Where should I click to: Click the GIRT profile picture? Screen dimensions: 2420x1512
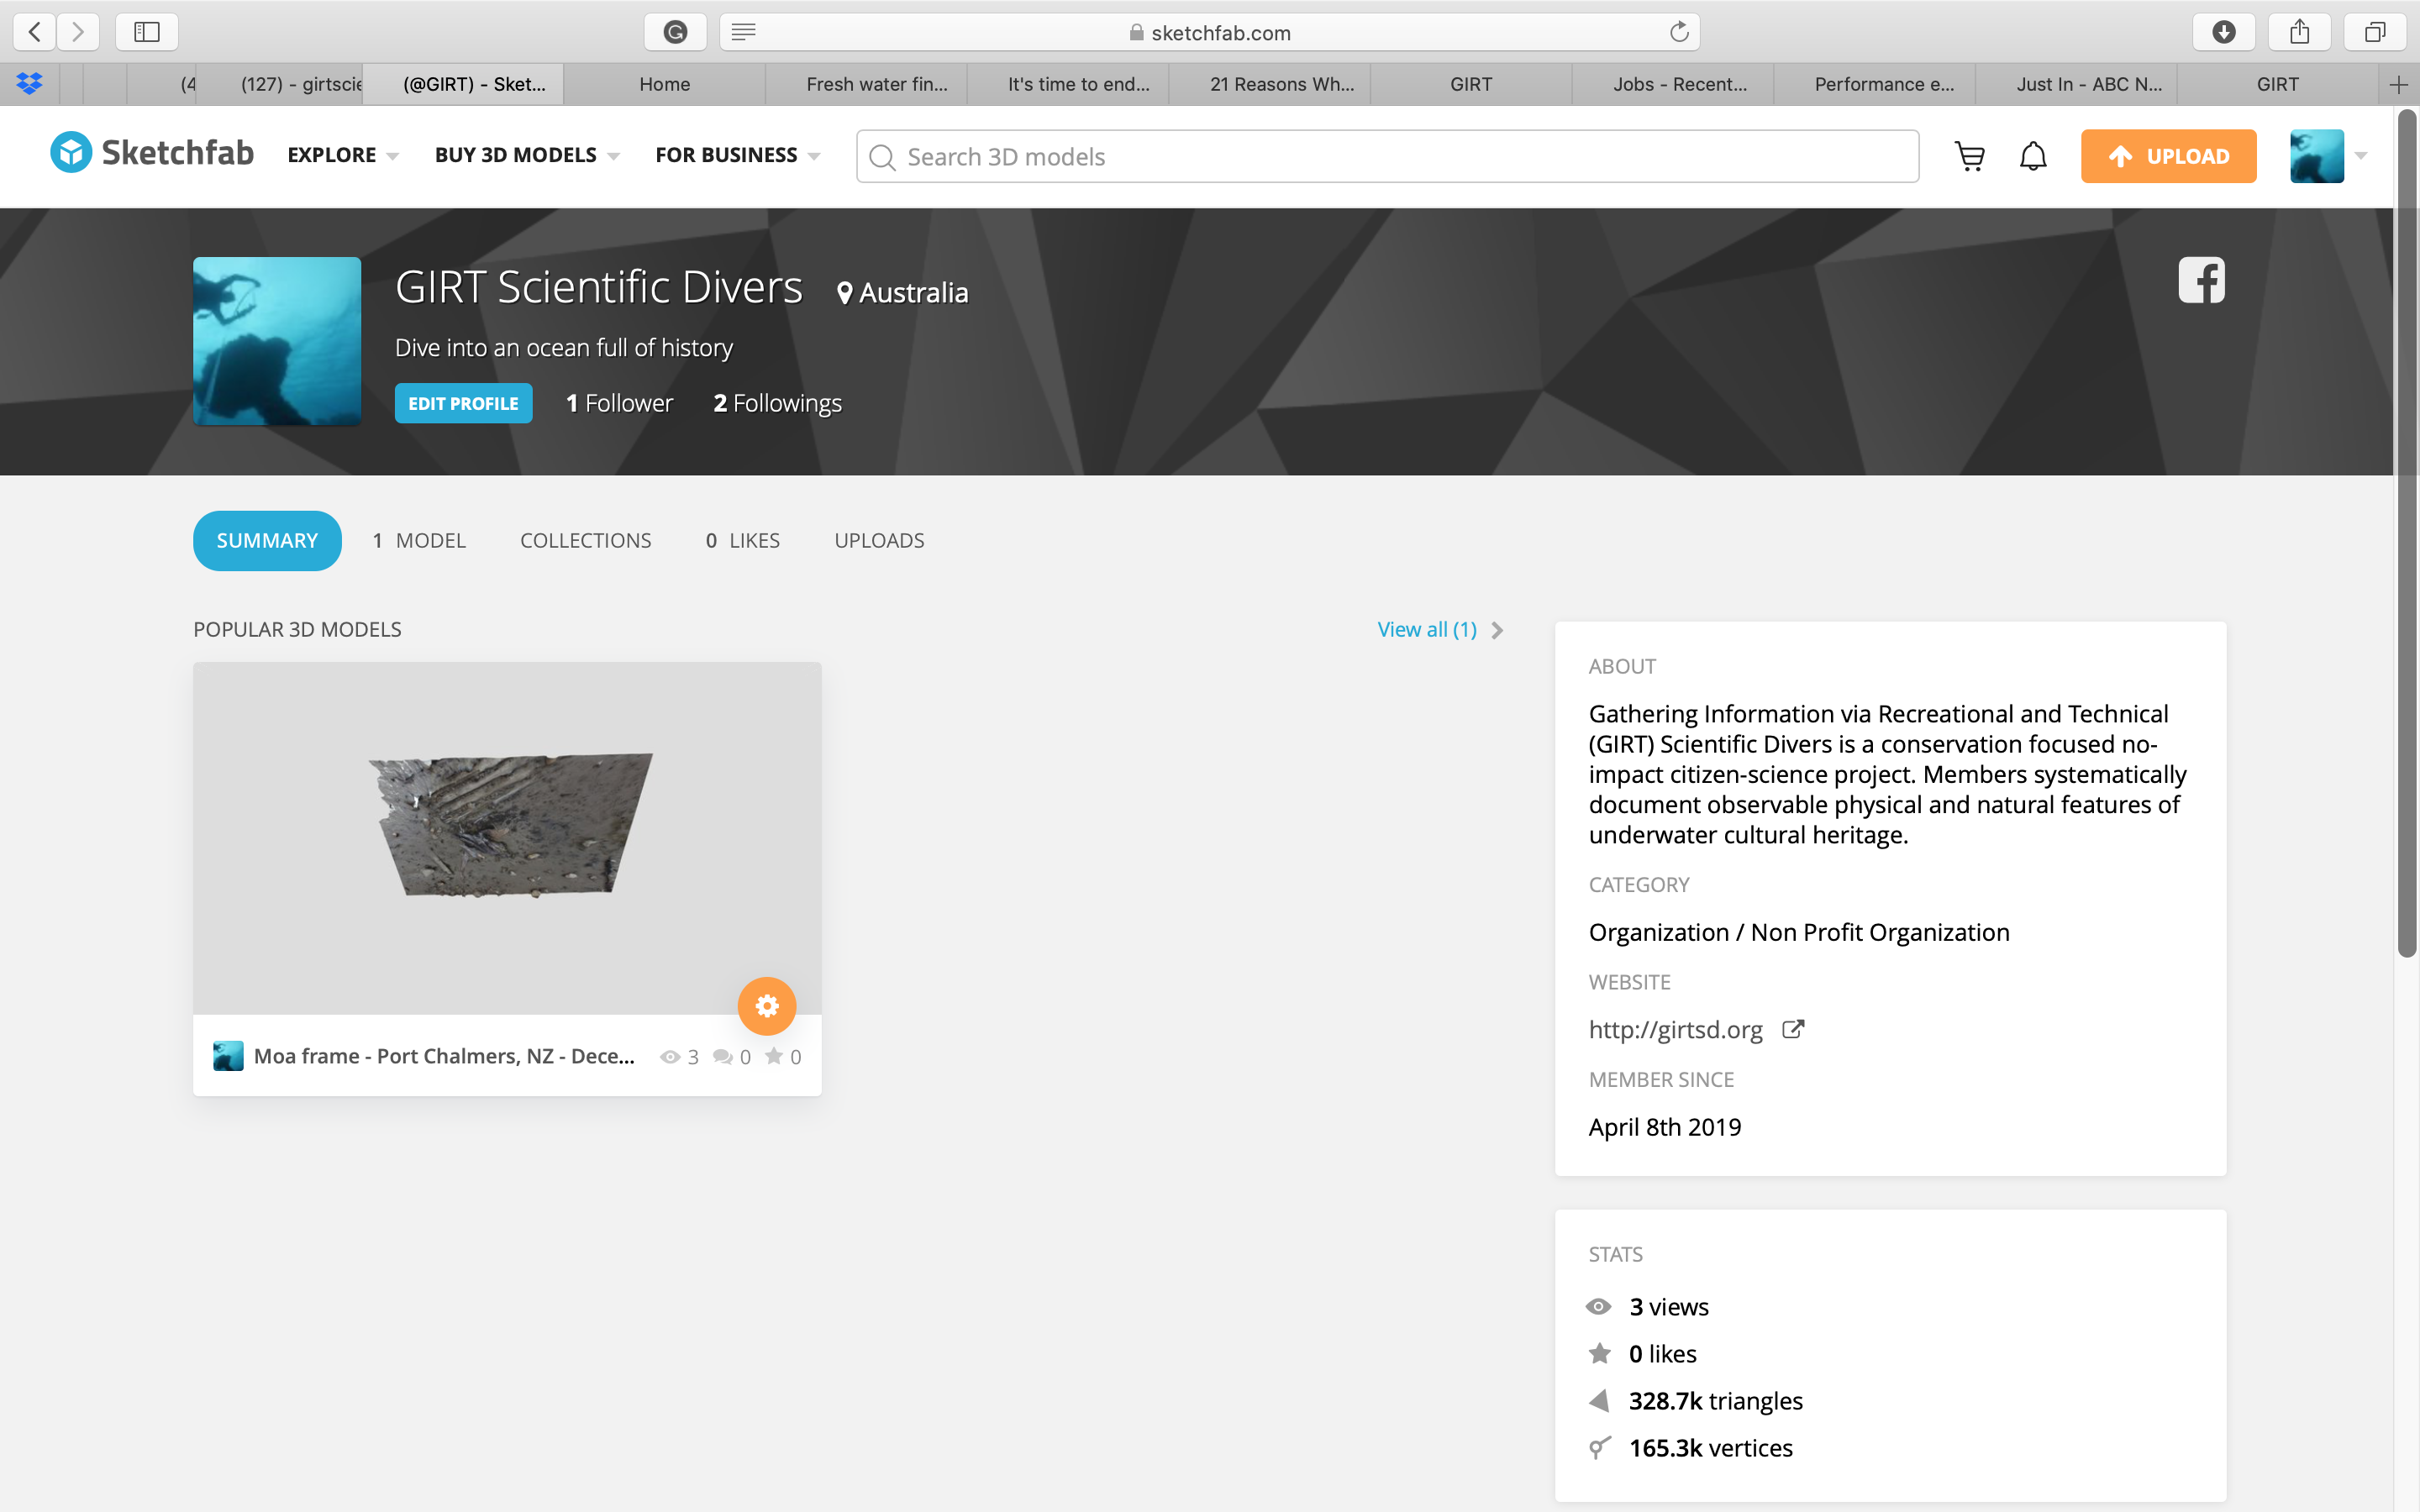[x=277, y=341]
